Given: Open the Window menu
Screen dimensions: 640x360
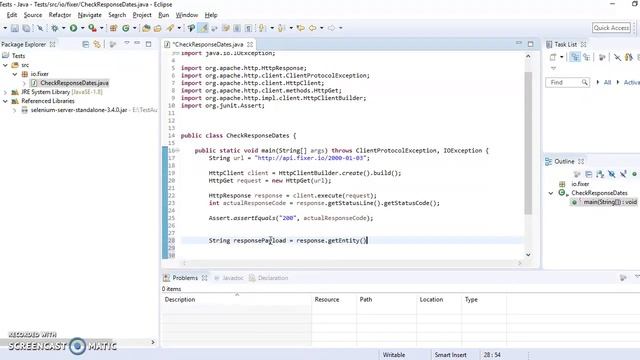Looking at the screenshot, I should click(187, 15).
